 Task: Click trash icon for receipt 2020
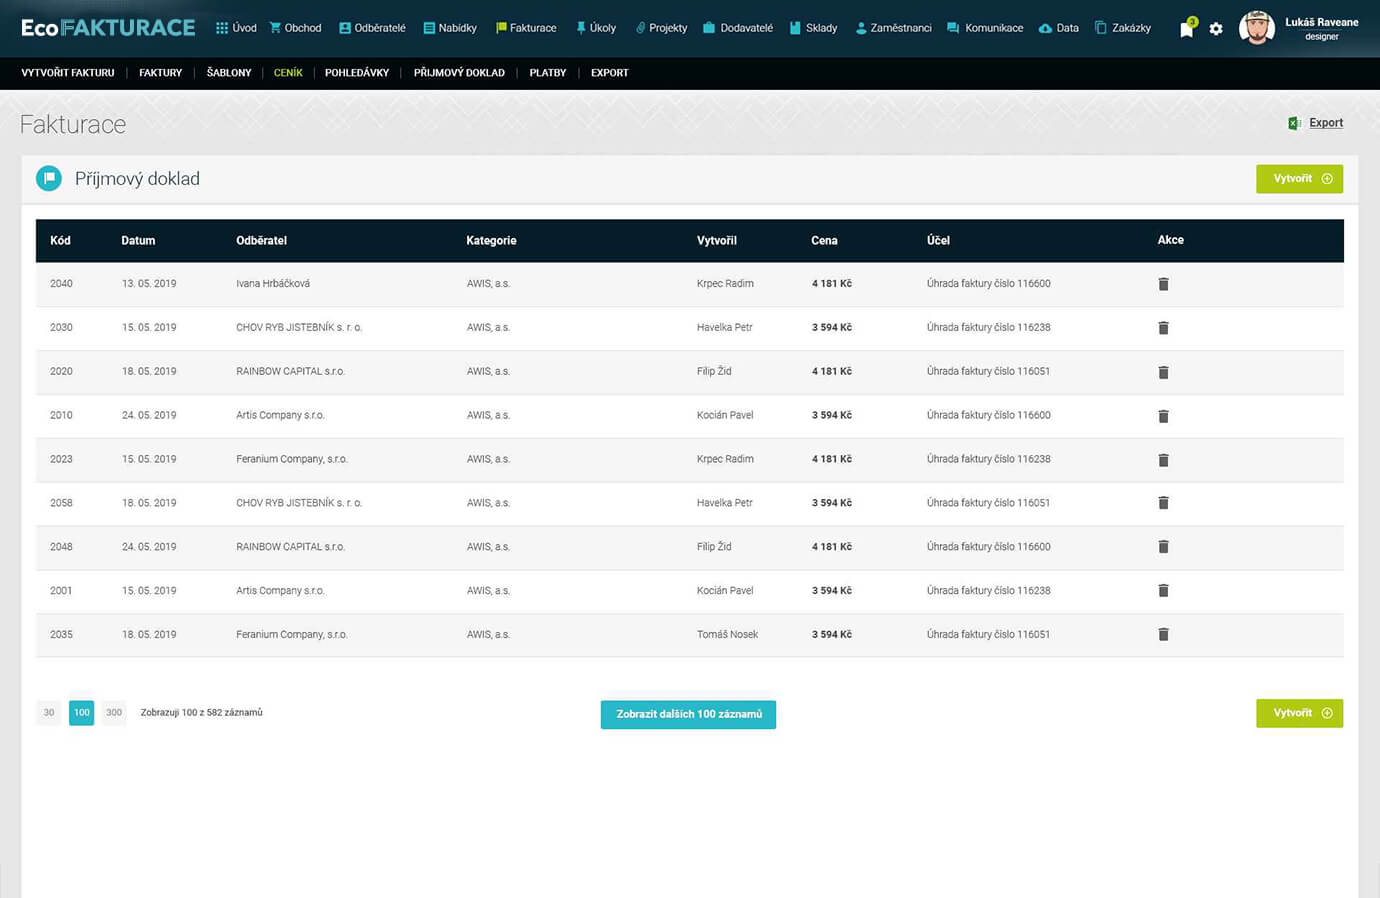1163,372
